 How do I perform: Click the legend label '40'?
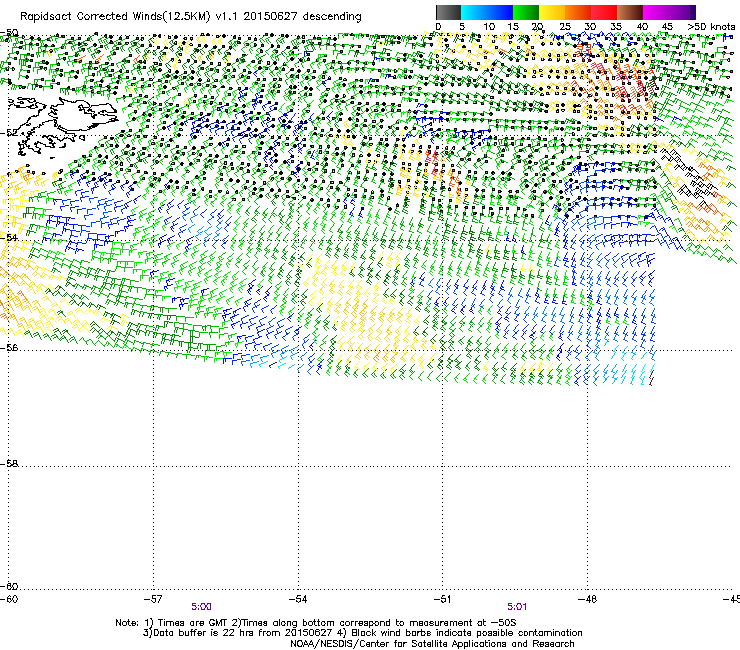[642, 26]
